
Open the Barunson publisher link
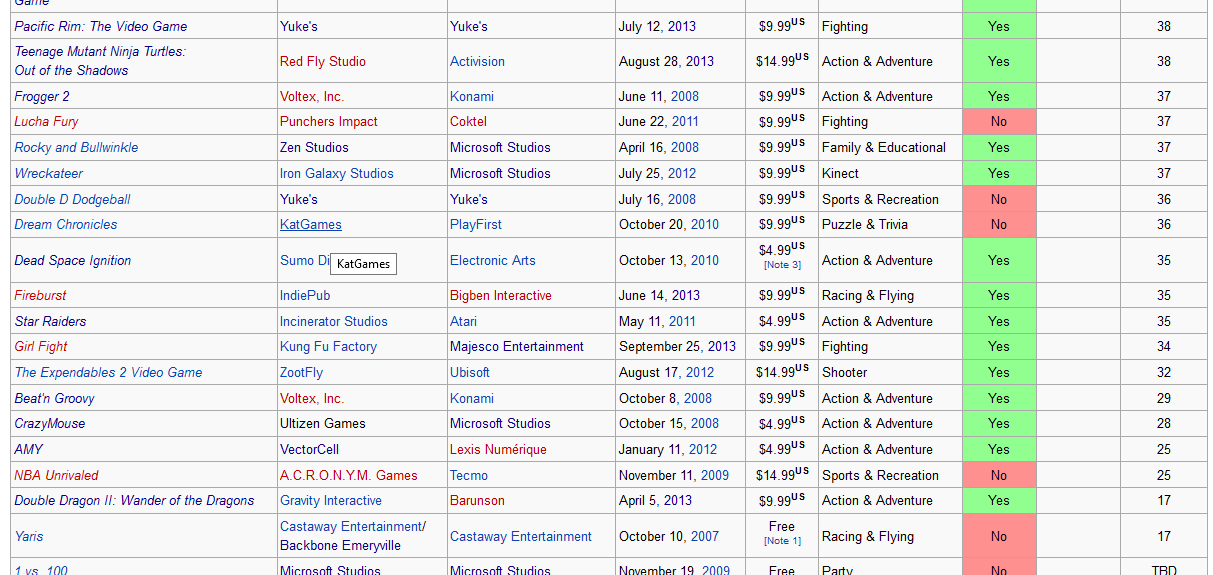(x=477, y=500)
